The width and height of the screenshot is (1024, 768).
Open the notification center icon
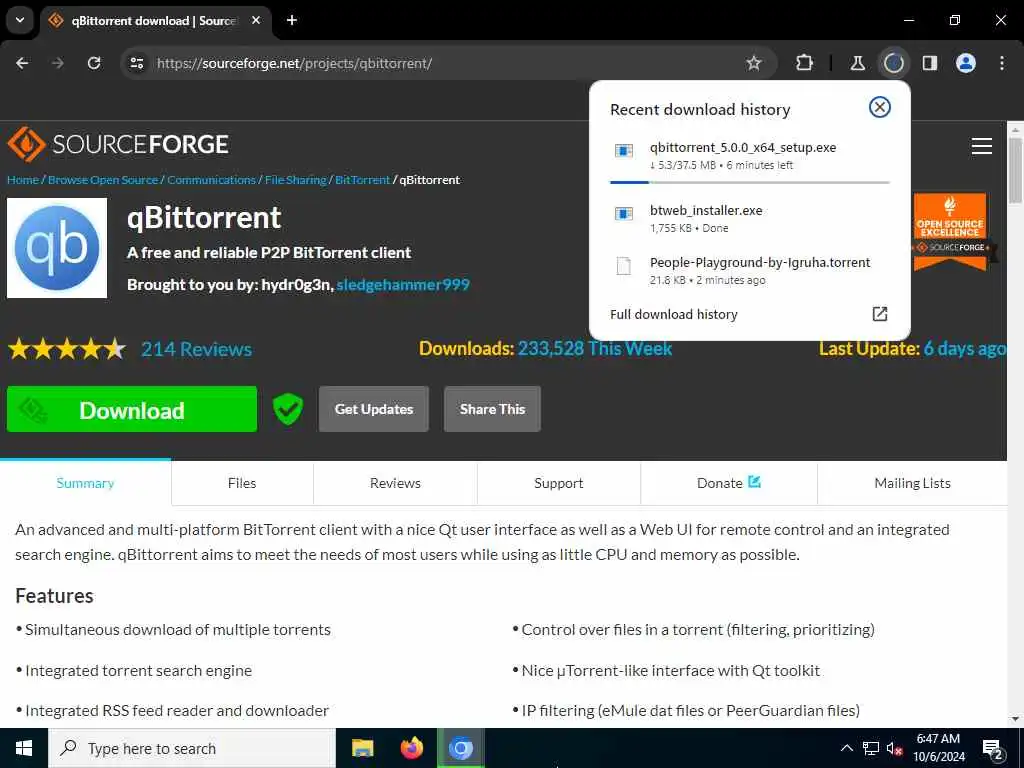click(x=993, y=749)
